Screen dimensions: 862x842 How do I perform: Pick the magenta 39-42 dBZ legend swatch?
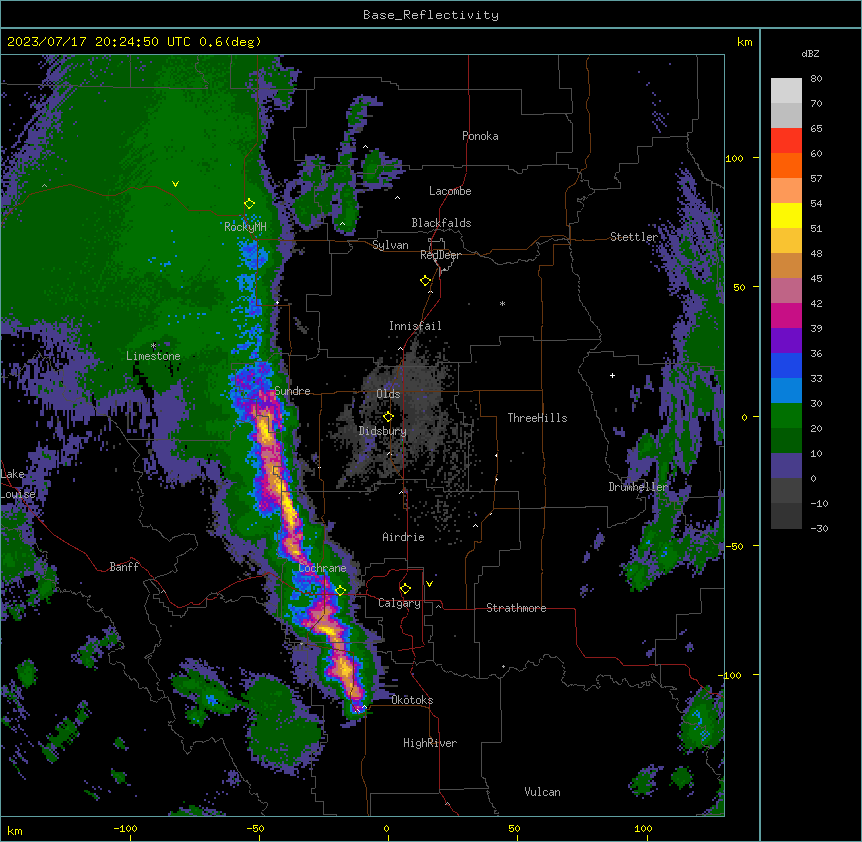[786, 315]
